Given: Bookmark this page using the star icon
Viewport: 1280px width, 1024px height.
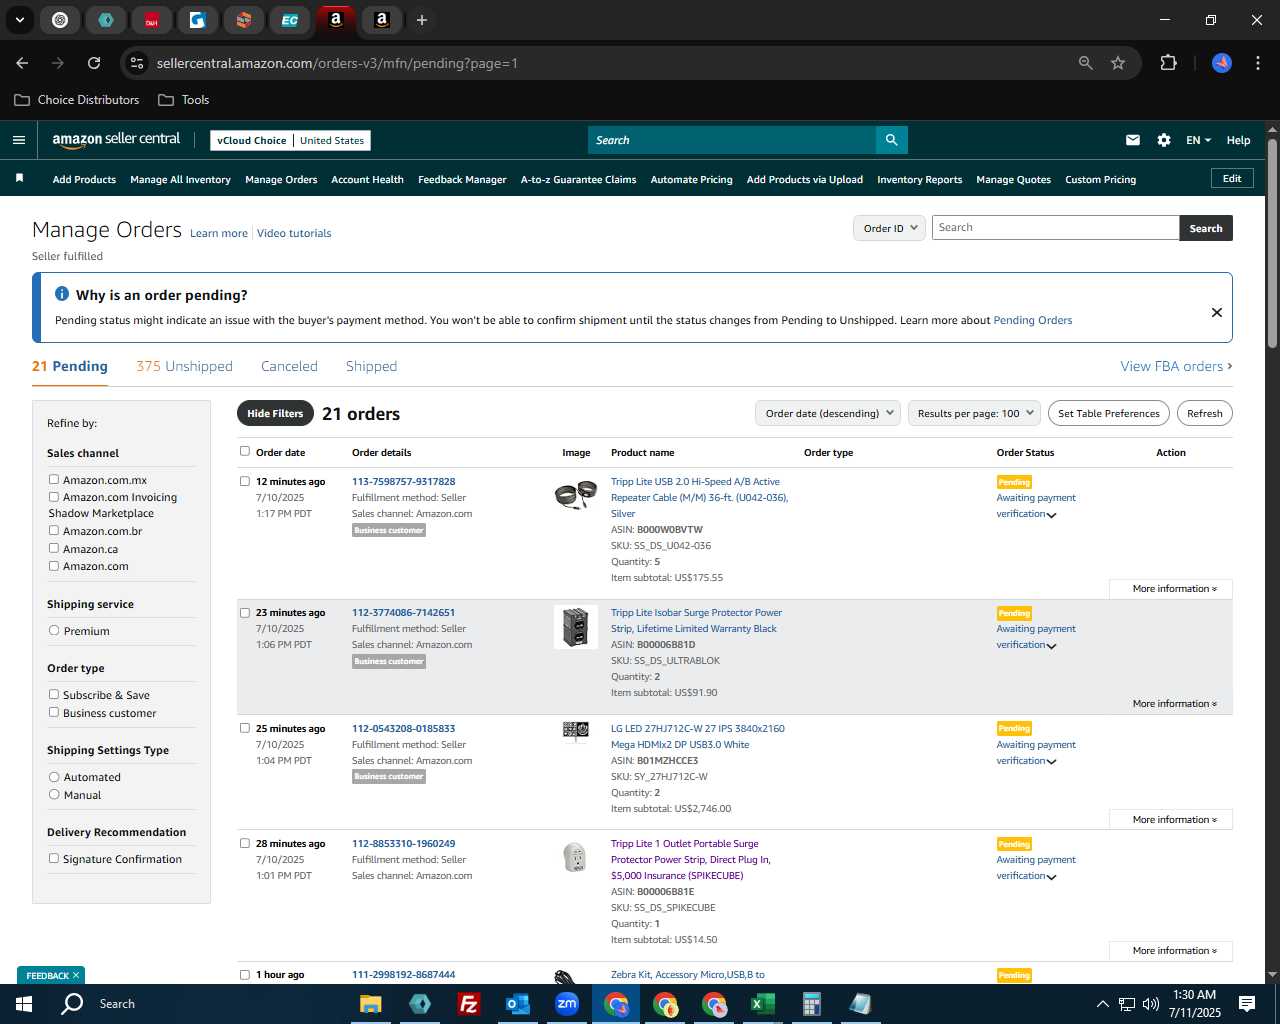Looking at the screenshot, I should click(1118, 63).
